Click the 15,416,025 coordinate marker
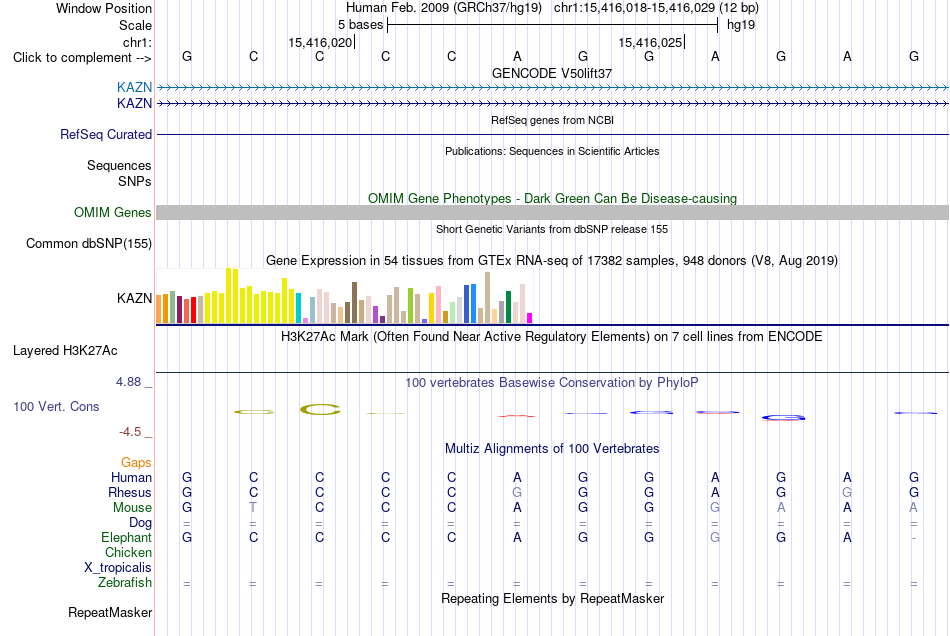950x636 pixels. tap(650, 42)
